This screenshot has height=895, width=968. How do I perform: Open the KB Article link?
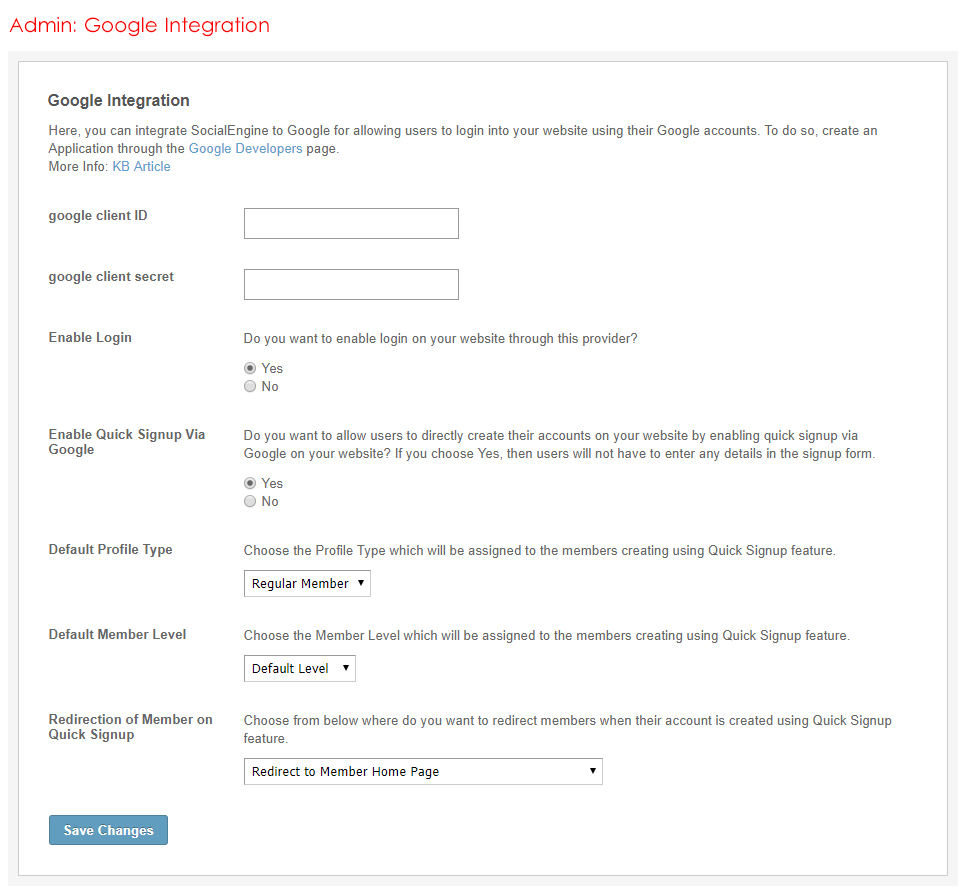pyautogui.click(x=141, y=167)
